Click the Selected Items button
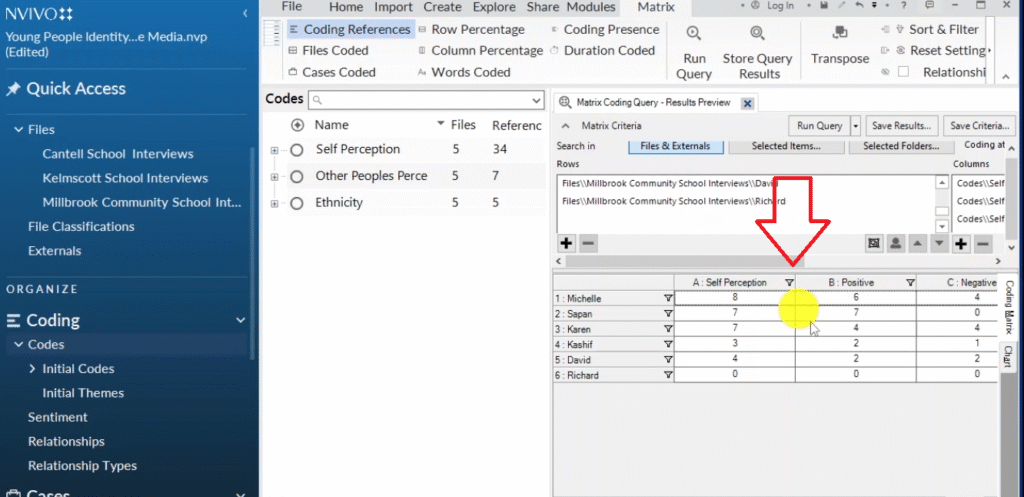Viewport: 1024px width, 497px height. [x=785, y=146]
